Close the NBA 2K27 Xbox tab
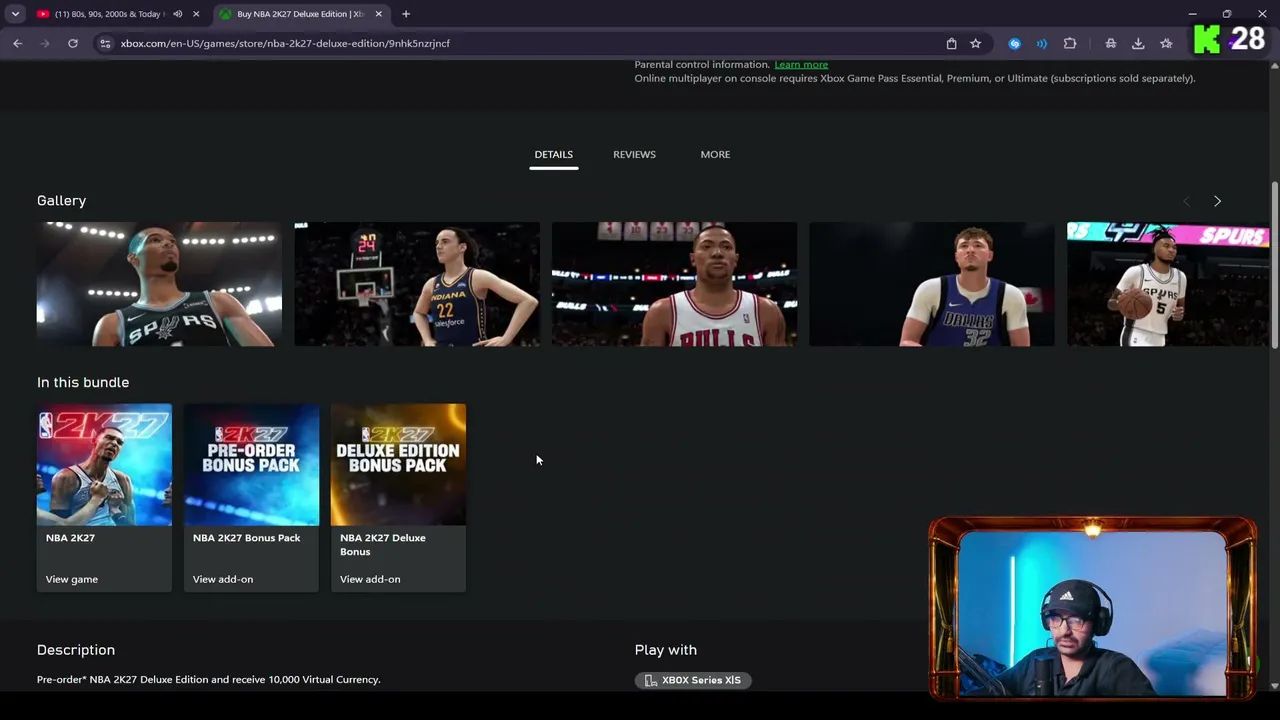This screenshot has width=1280, height=720. coord(378,14)
